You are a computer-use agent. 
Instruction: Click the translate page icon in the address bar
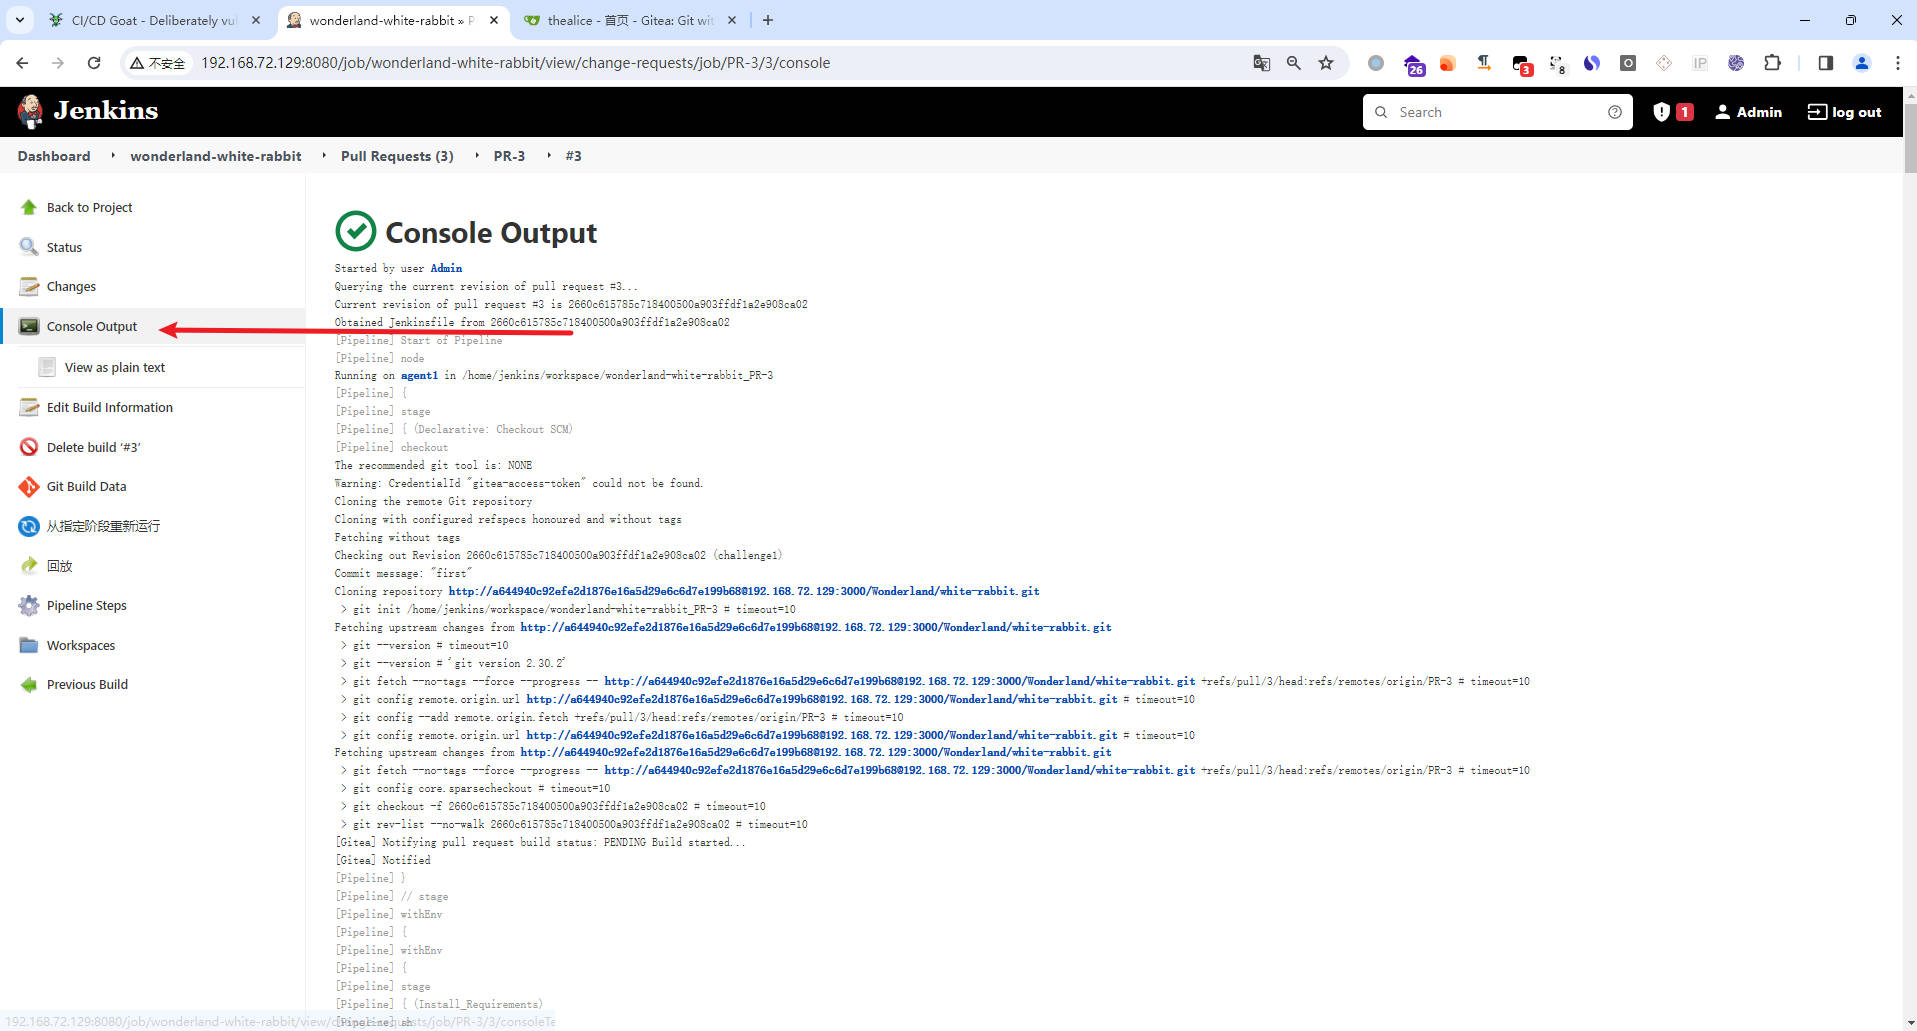coord(1262,63)
